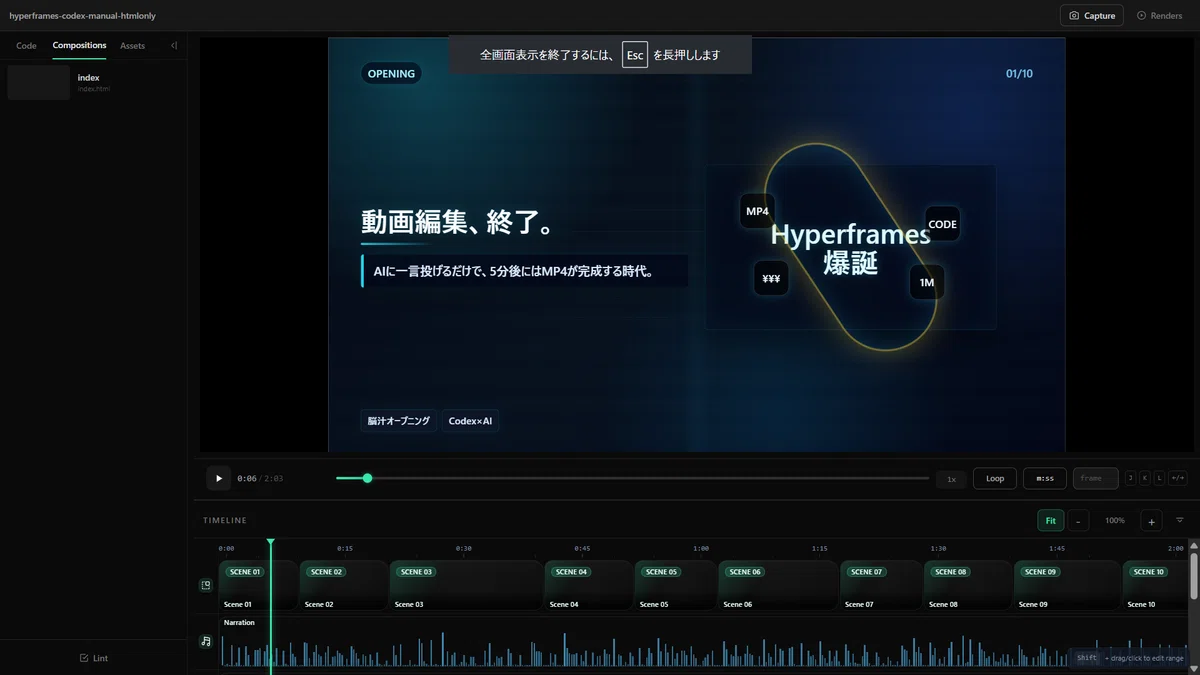Screen dimensions: 1200x675
Task: Click the Hyperframes 爆誕 title graphic
Action: pos(850,249)
